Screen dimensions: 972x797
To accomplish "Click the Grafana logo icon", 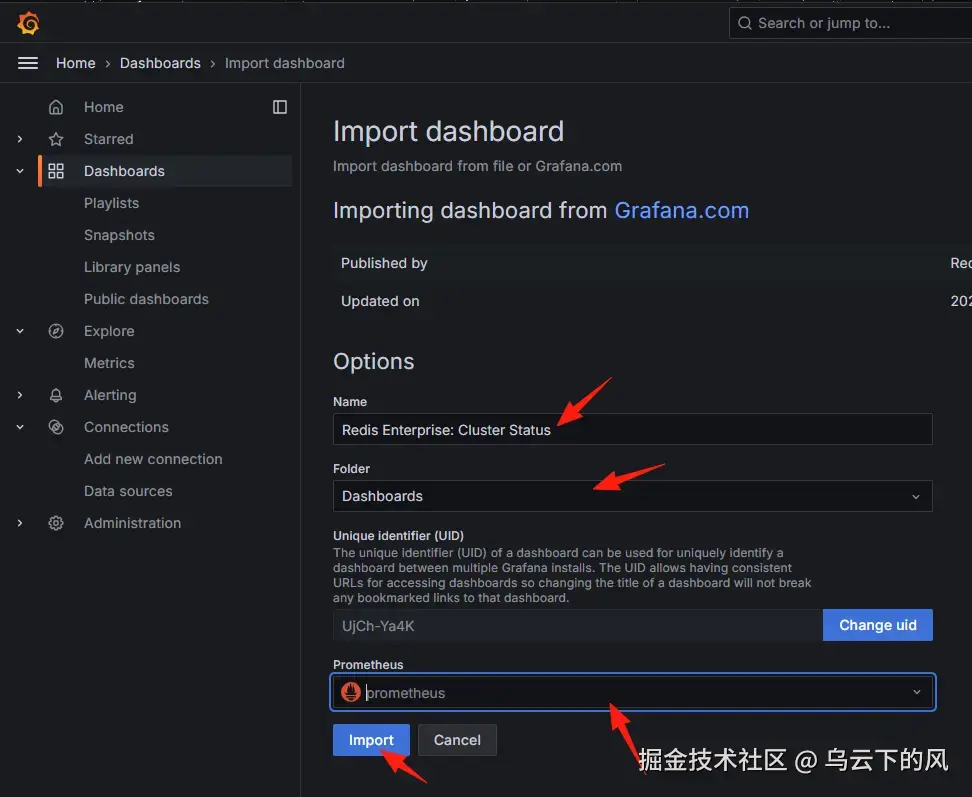I will [x=28, y=24].
